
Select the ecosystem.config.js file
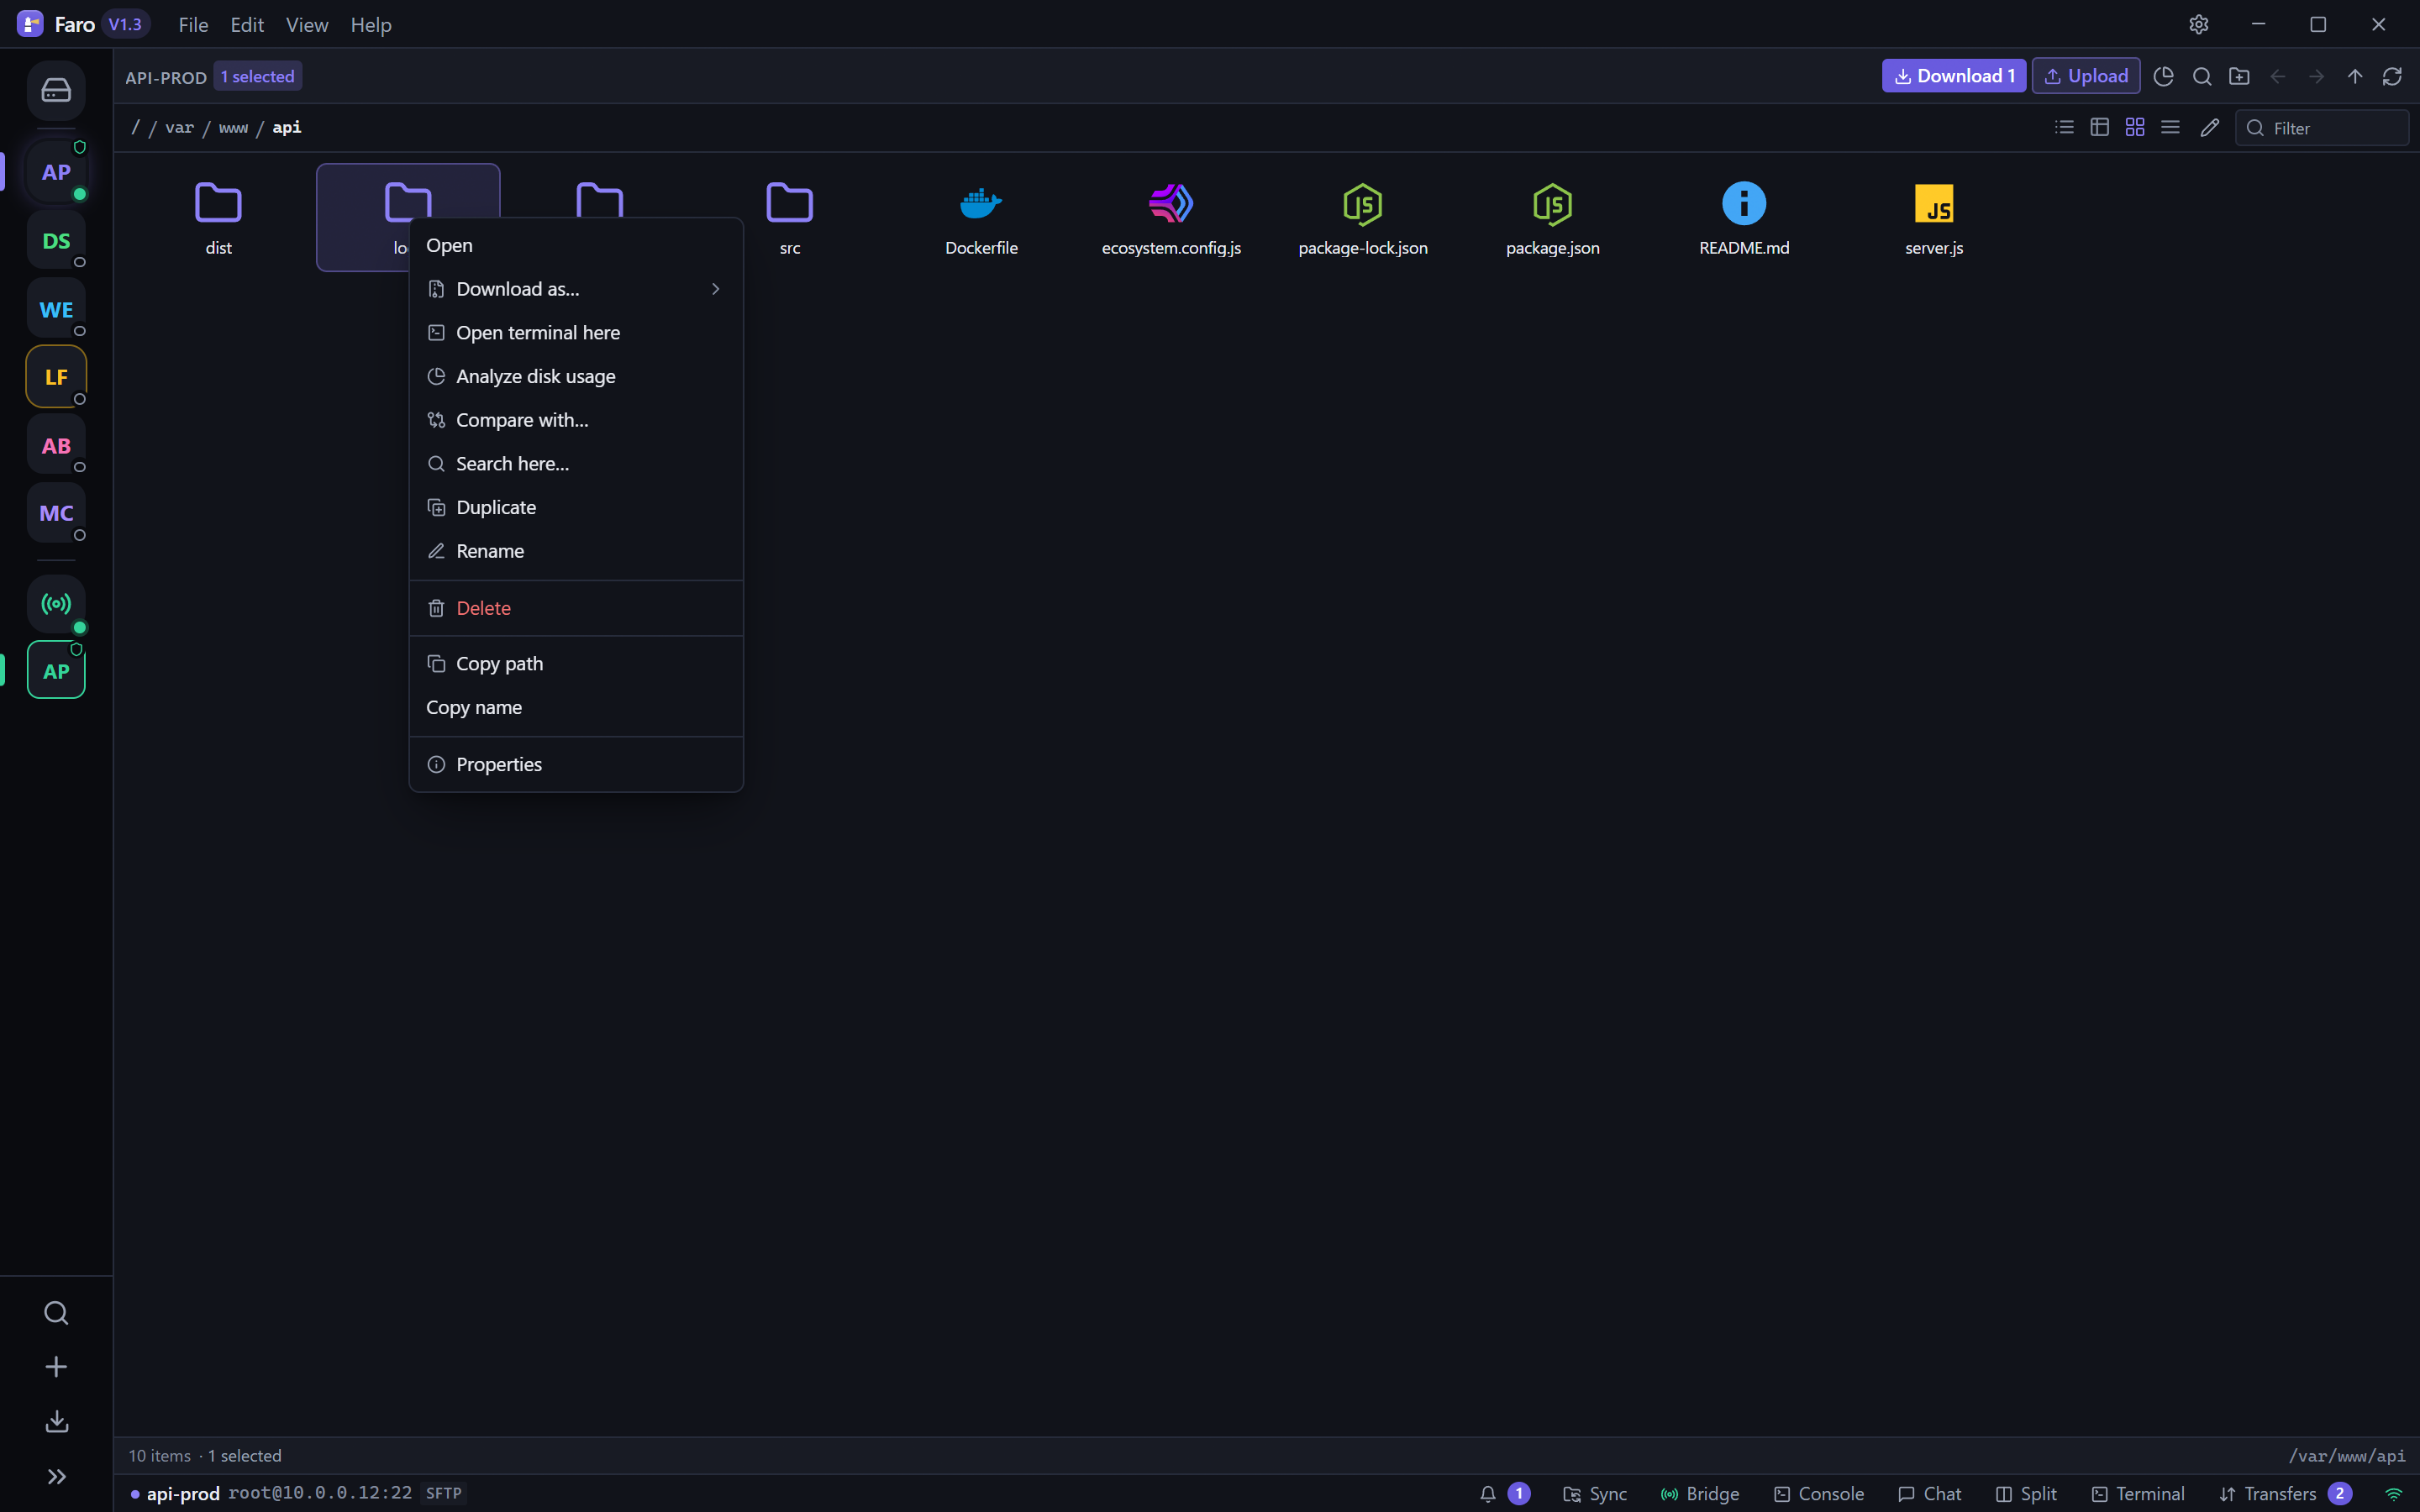[1171, 218]
